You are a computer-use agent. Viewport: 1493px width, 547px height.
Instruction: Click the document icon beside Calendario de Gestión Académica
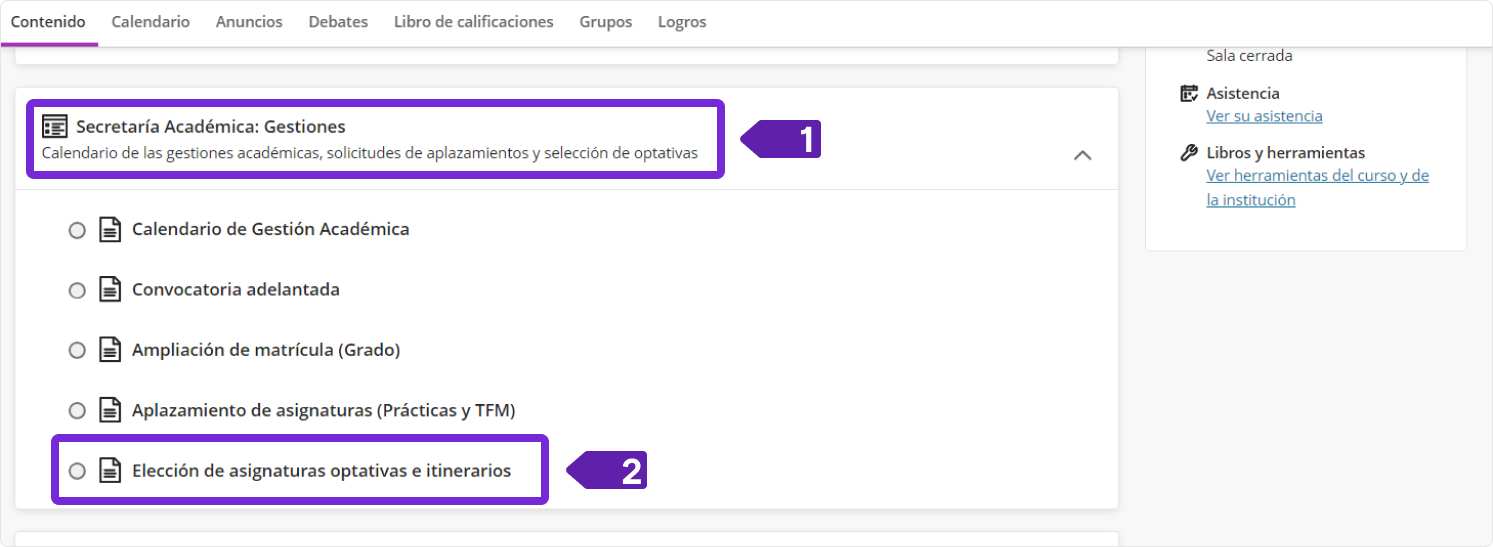pos(109,230)
